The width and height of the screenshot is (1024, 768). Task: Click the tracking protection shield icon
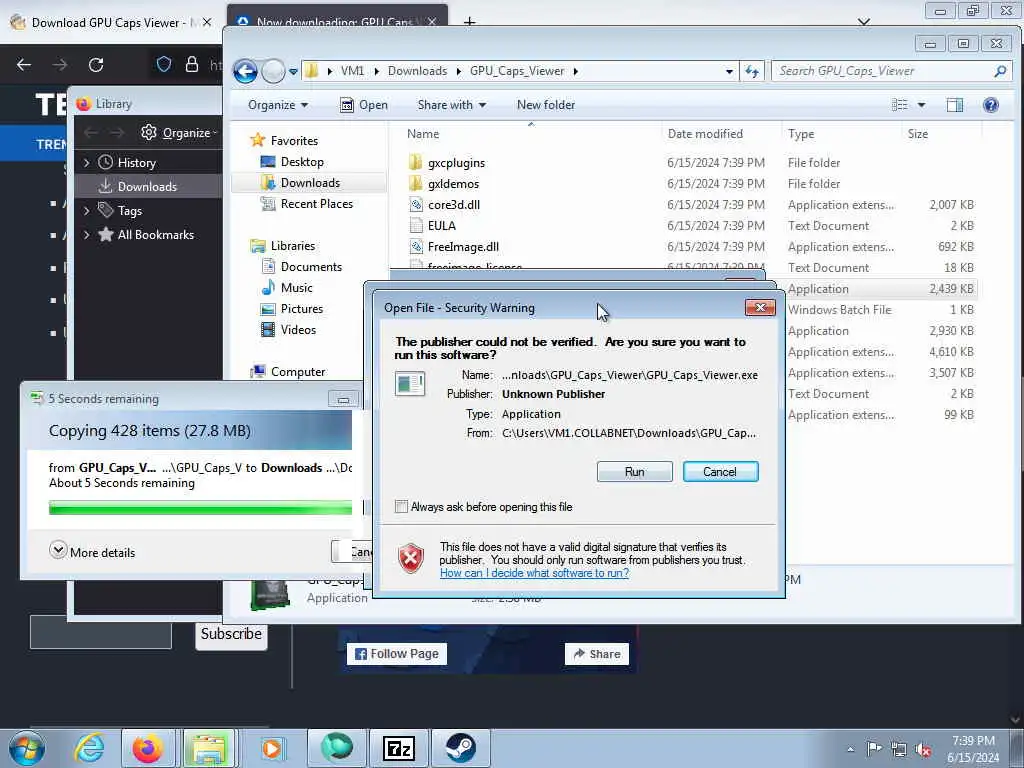[x=164, y=64]
